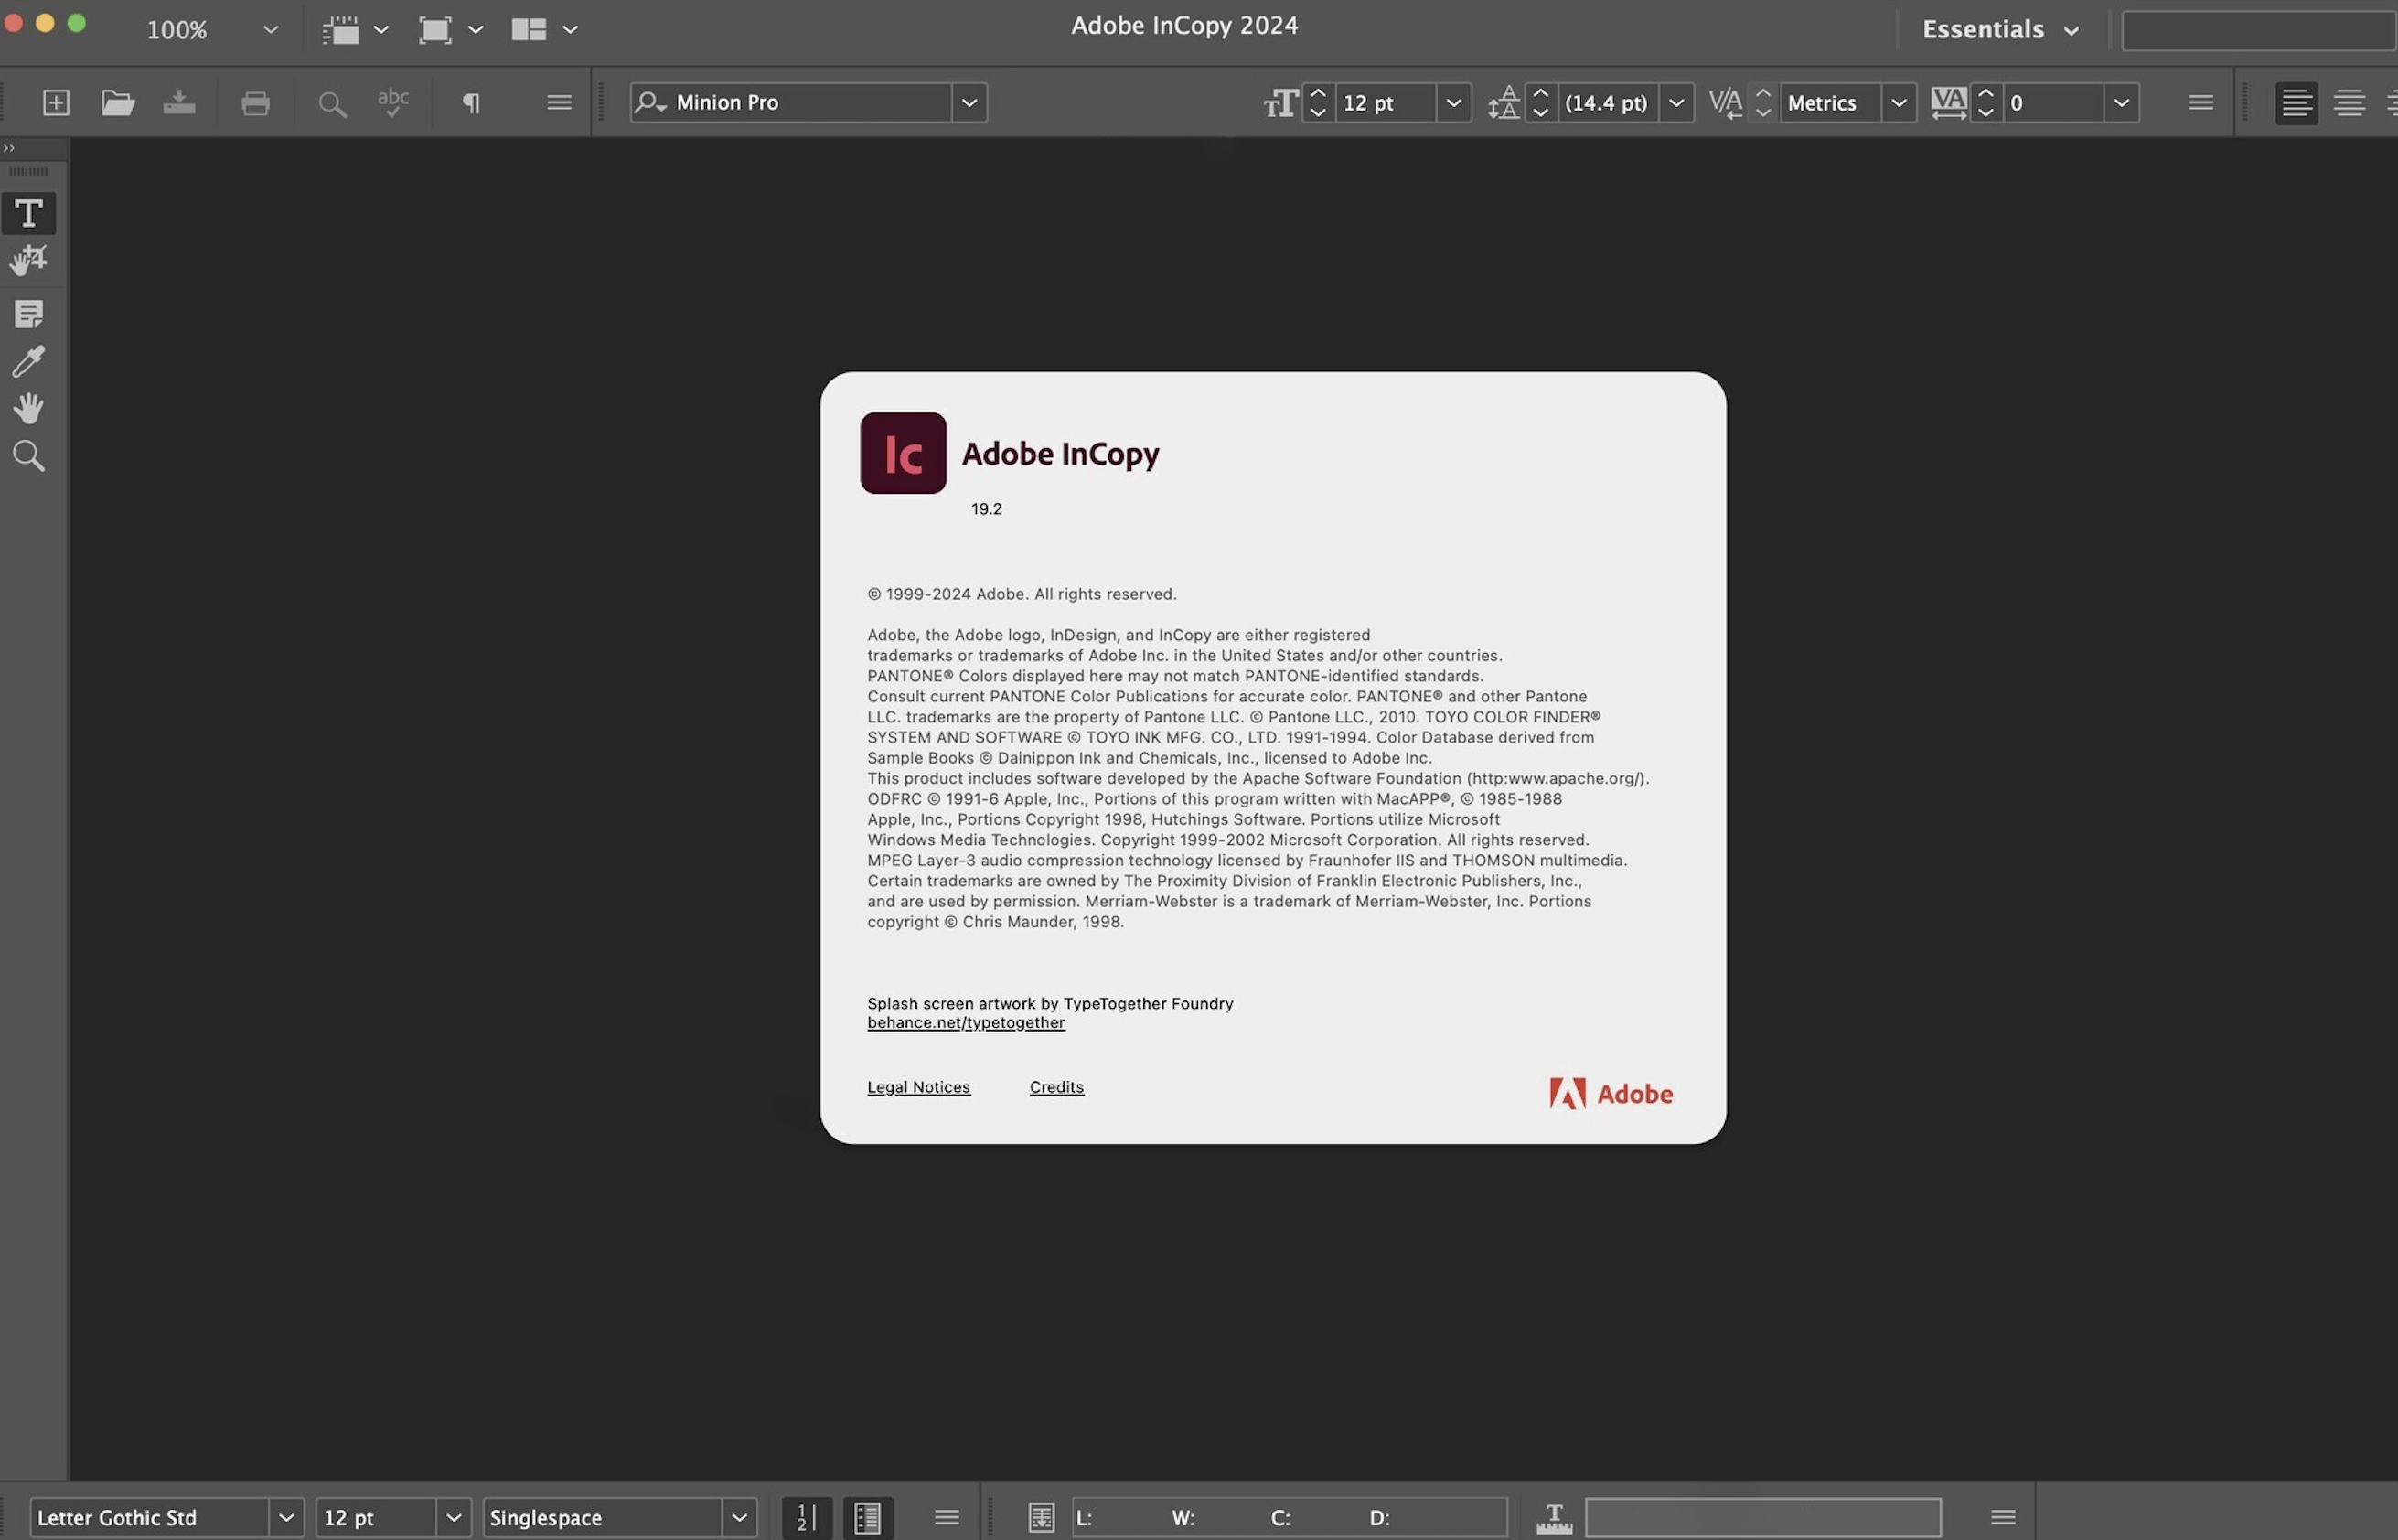Expand the toolbox with double chevron

pyautogui.click(x=9, y=148)
